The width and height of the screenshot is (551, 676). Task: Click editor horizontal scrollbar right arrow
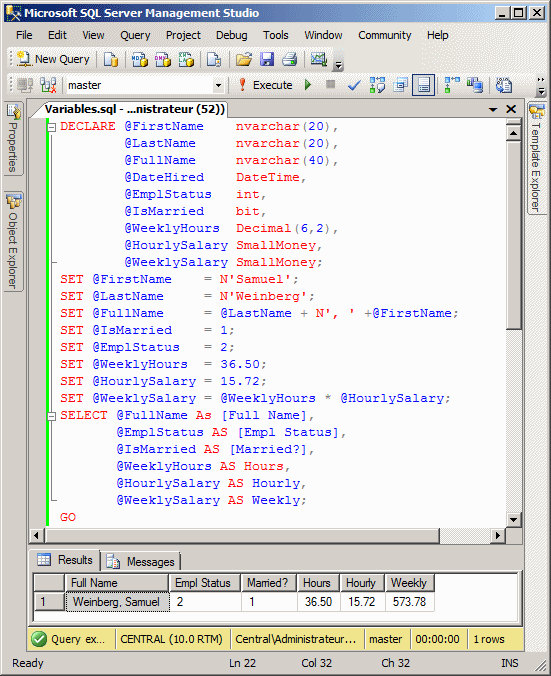tap(498, 535)
